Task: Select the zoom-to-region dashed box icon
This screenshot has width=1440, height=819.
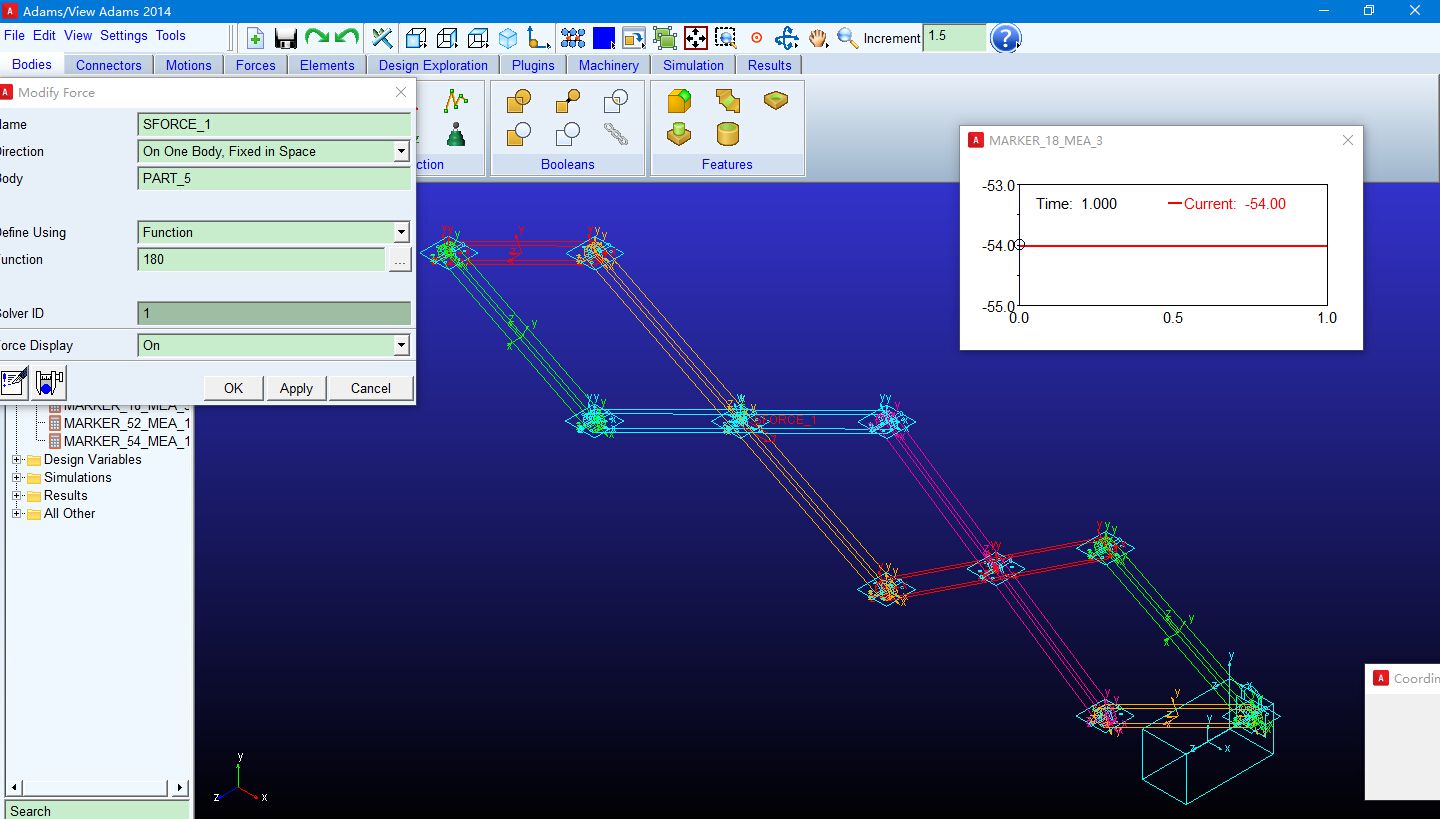Action: [x=726, y=38]
